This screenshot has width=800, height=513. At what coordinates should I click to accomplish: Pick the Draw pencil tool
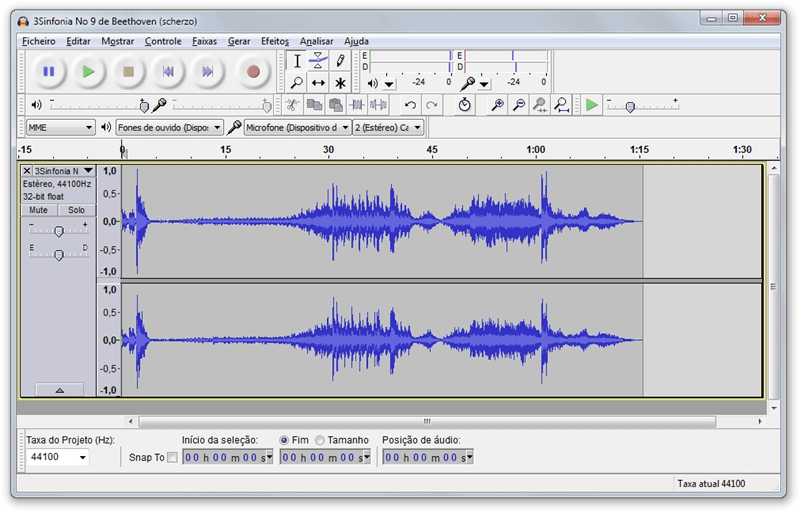(x=340, y=60)
